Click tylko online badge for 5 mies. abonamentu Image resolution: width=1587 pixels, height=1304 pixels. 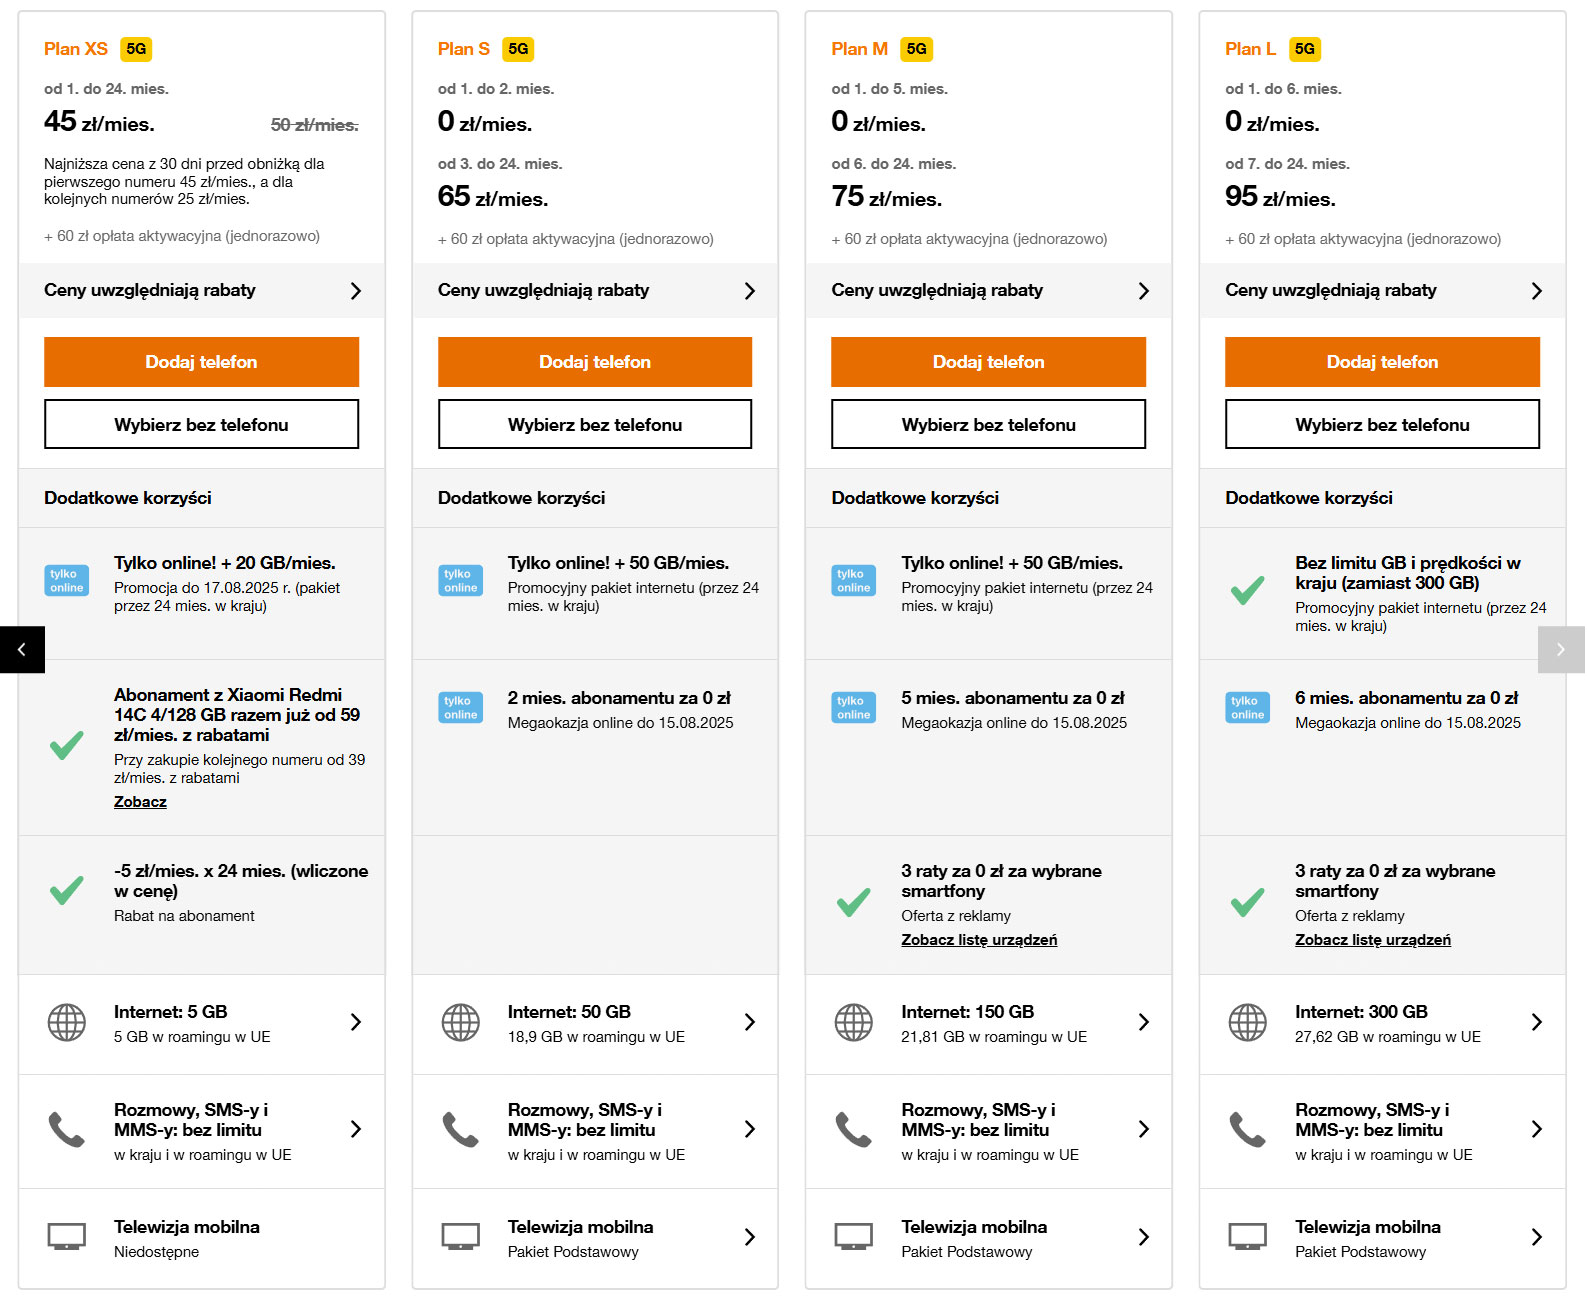[854, 708]
